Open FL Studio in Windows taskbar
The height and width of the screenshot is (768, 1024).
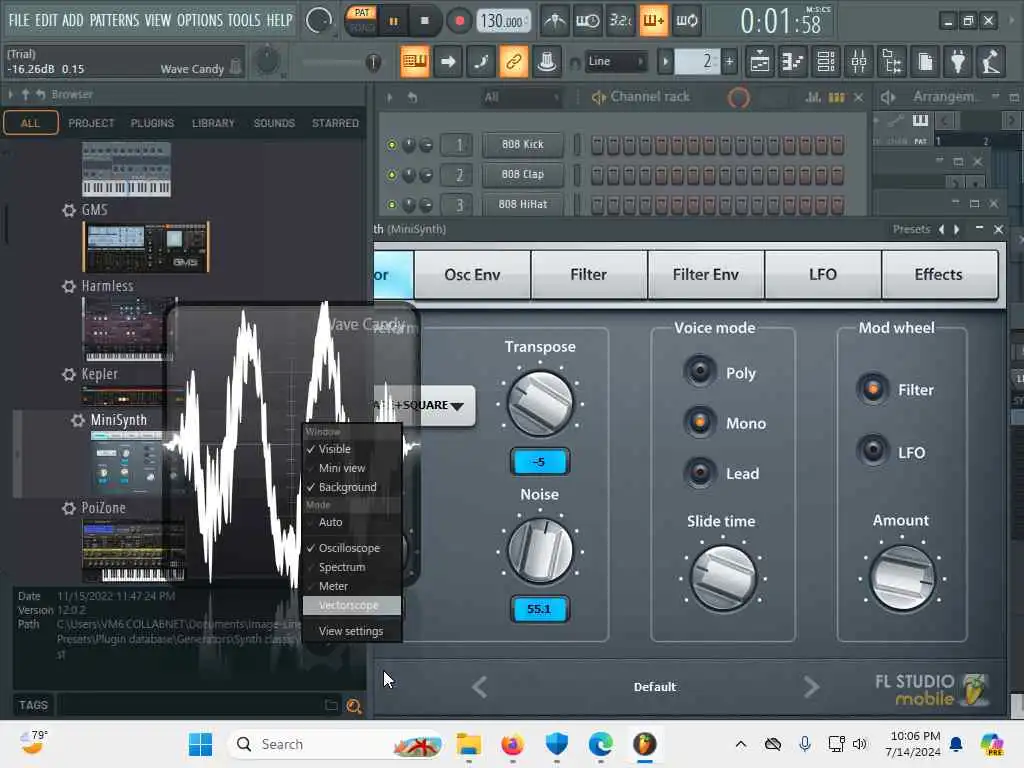click(645, 744)
